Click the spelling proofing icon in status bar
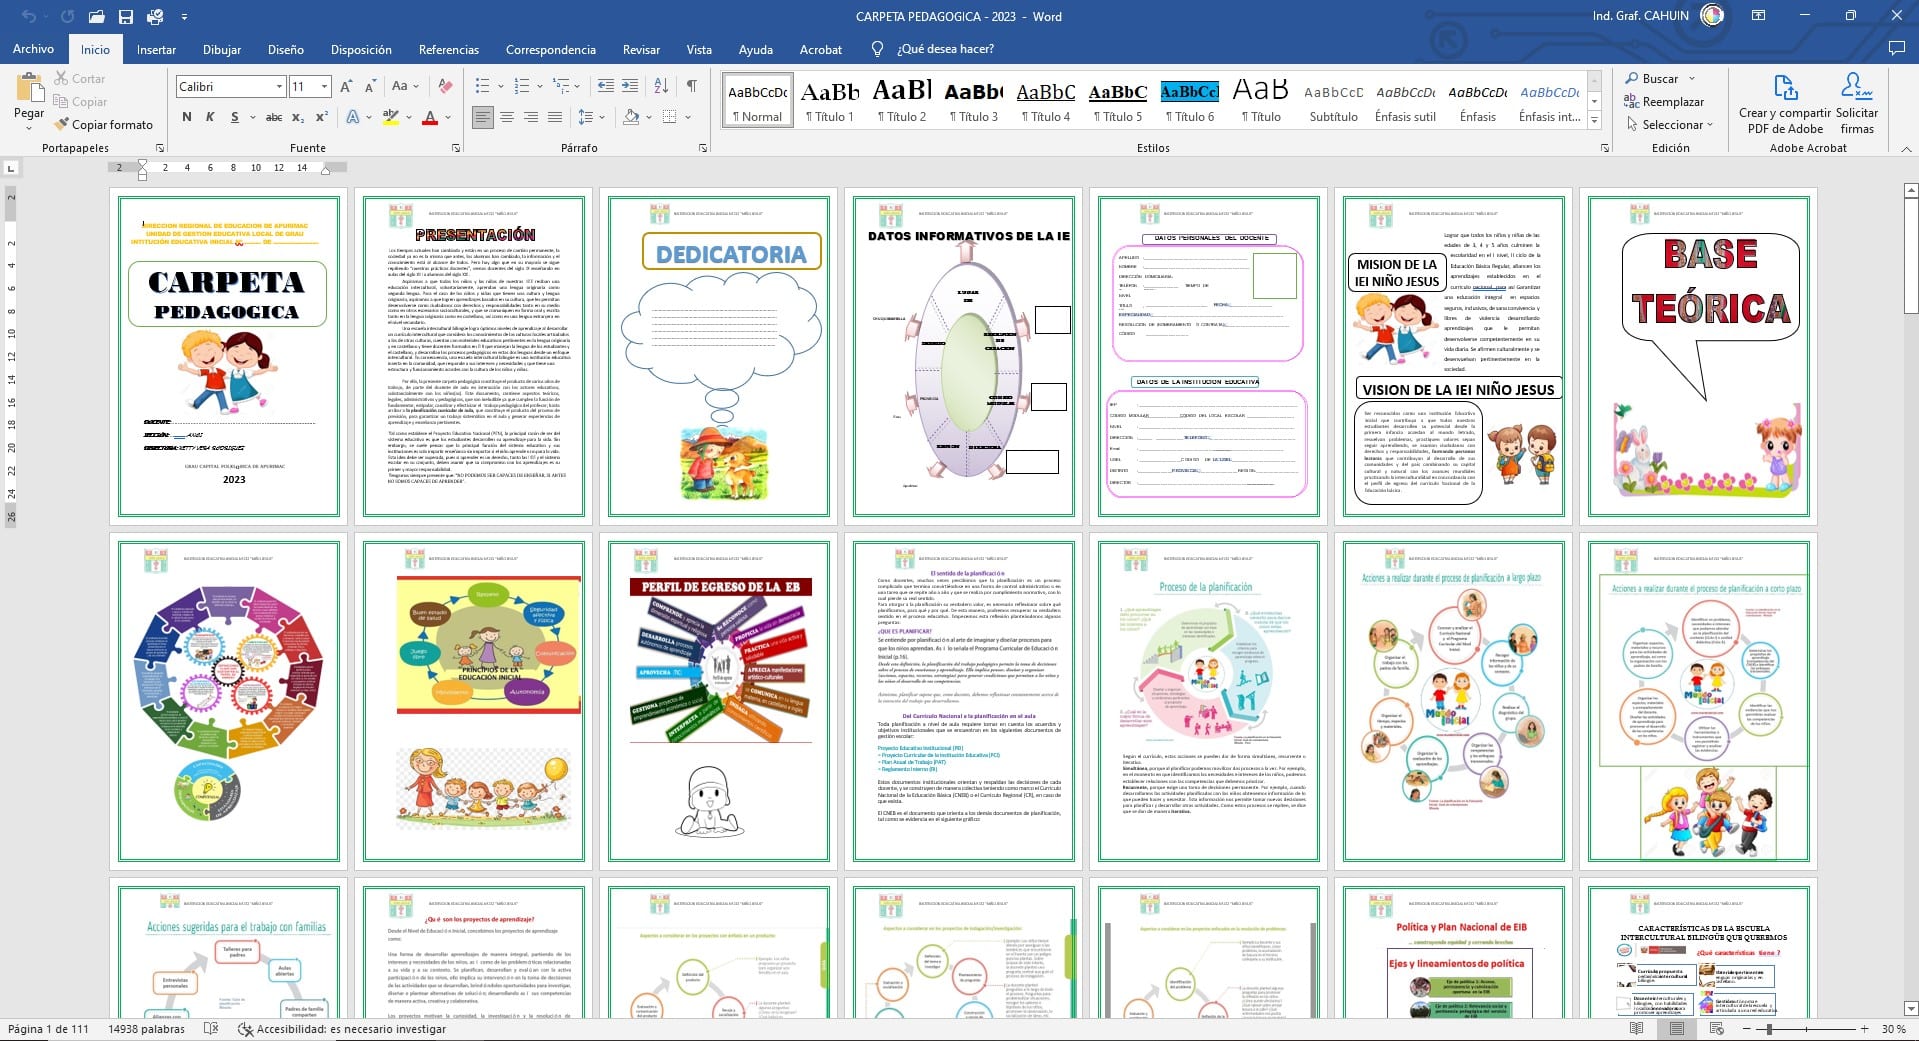The image size is (1919, 1041). click(x=211, y=1029)
